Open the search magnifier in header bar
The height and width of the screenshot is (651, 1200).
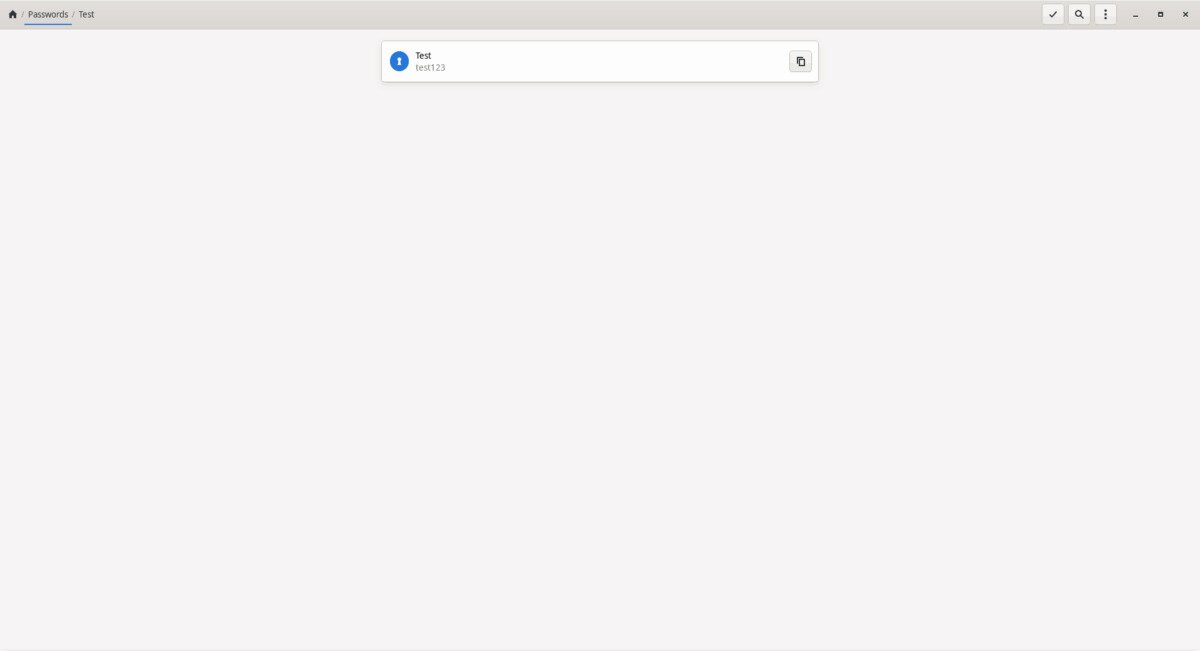(1079, 14)
